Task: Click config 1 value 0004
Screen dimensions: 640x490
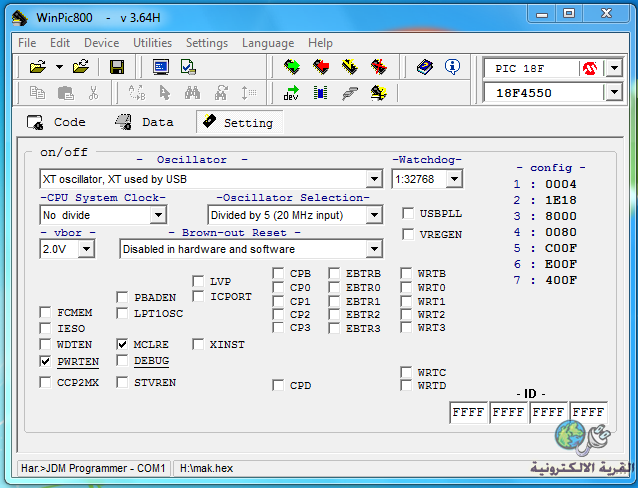Action: (x=561, y=184)
